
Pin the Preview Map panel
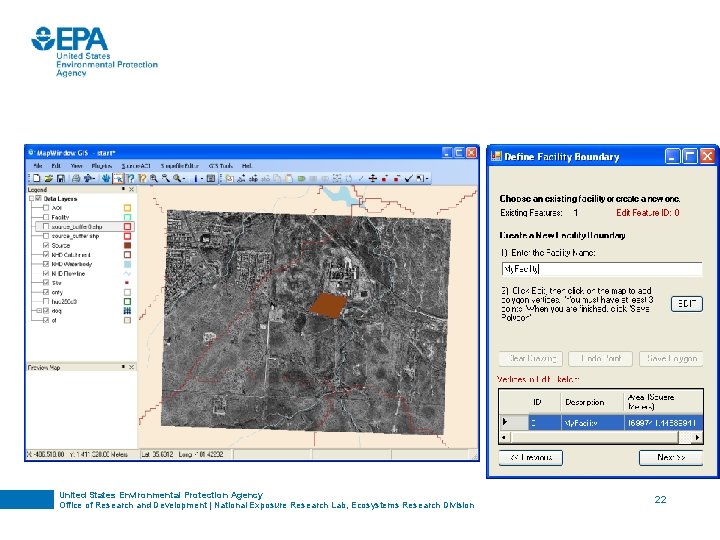click(x=123, y=367)
